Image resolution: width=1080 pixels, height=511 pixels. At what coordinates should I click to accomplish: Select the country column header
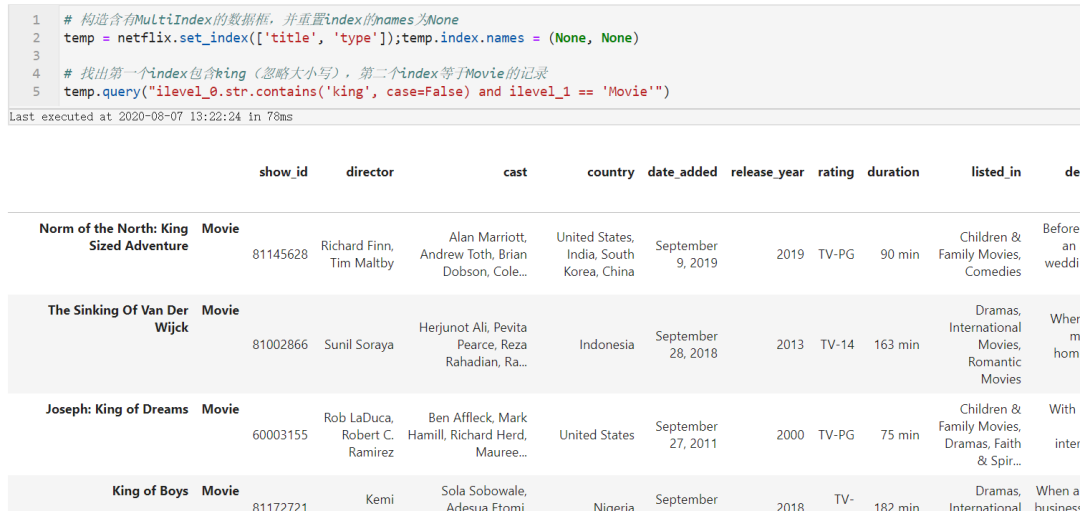click(610, 172)
